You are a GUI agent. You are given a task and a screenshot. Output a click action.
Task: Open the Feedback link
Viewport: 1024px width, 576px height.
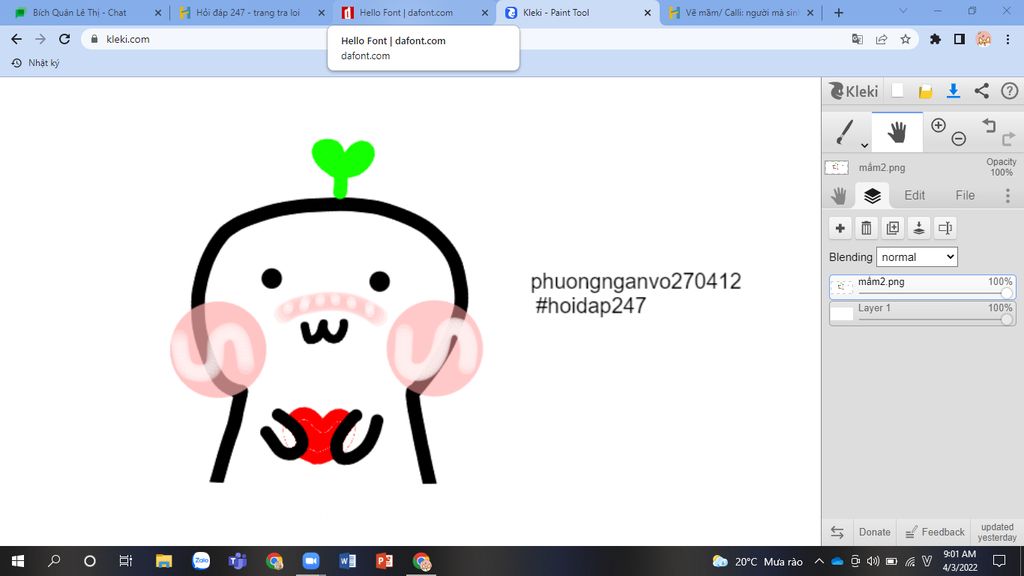(x=935, y=532)
